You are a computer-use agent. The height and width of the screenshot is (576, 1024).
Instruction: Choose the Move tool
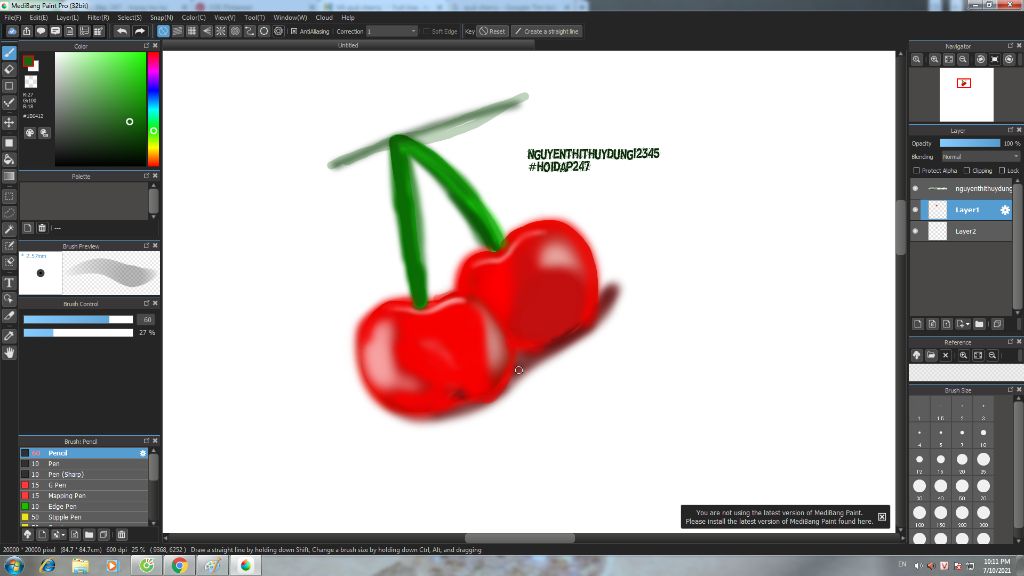[x=9, y=122]
